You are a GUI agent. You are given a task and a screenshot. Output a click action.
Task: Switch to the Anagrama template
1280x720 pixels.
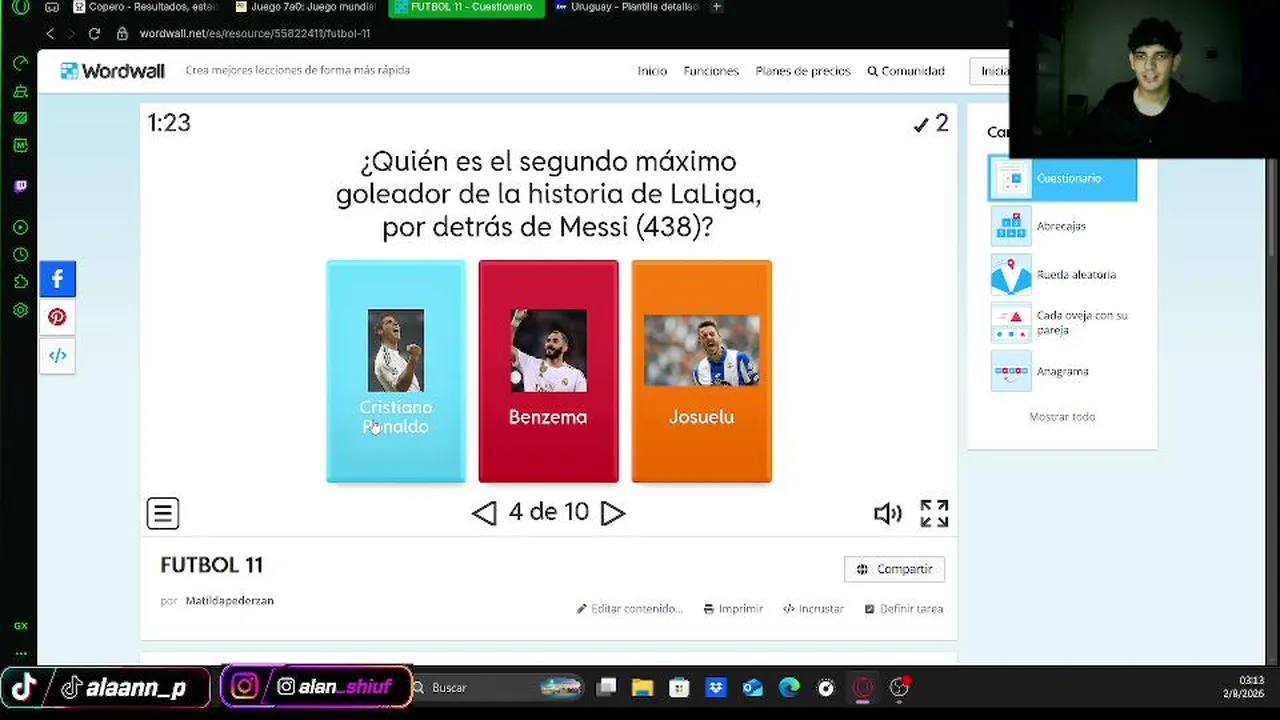click(1062, 371)
